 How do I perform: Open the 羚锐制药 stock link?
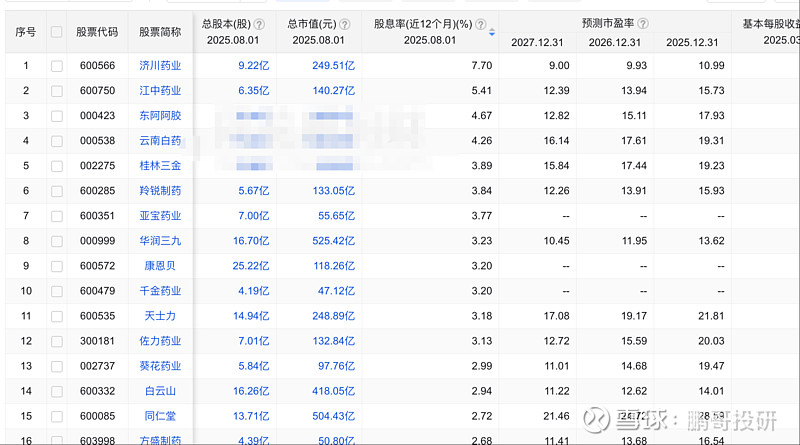(160, 190)
